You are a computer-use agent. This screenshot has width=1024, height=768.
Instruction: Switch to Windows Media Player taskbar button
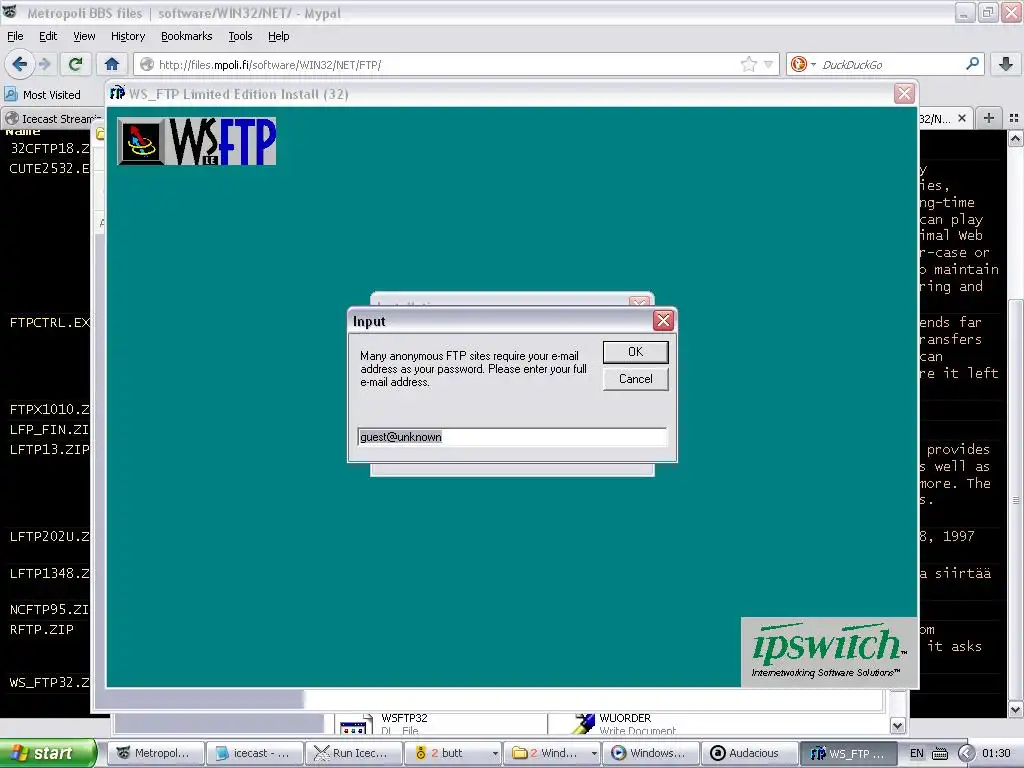[650, 753]
